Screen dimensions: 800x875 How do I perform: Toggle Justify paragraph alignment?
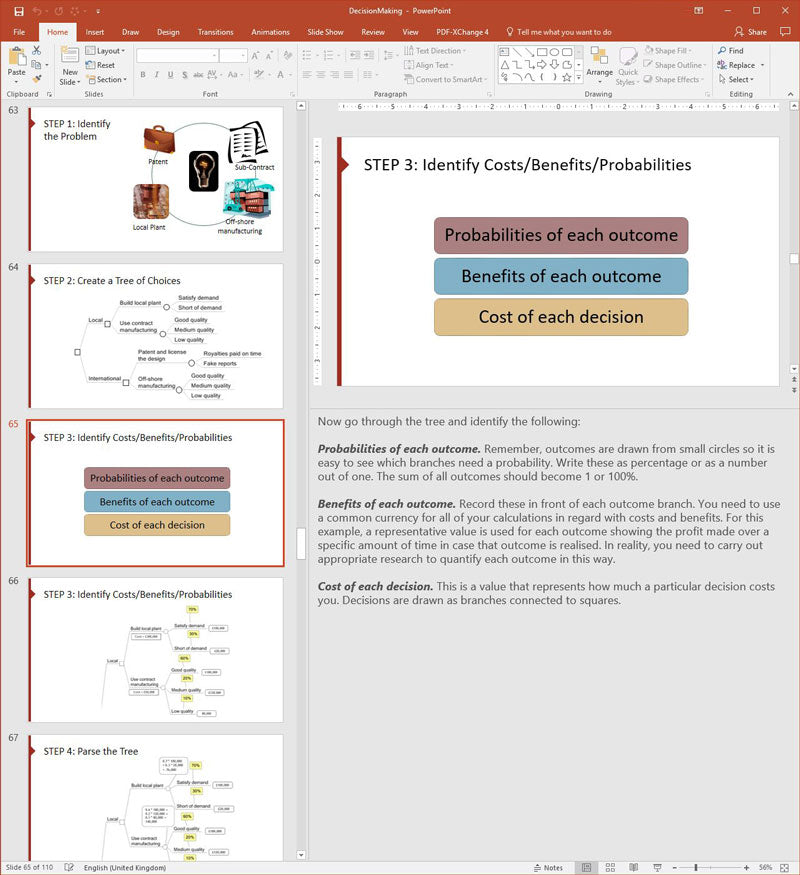point(348,74)
